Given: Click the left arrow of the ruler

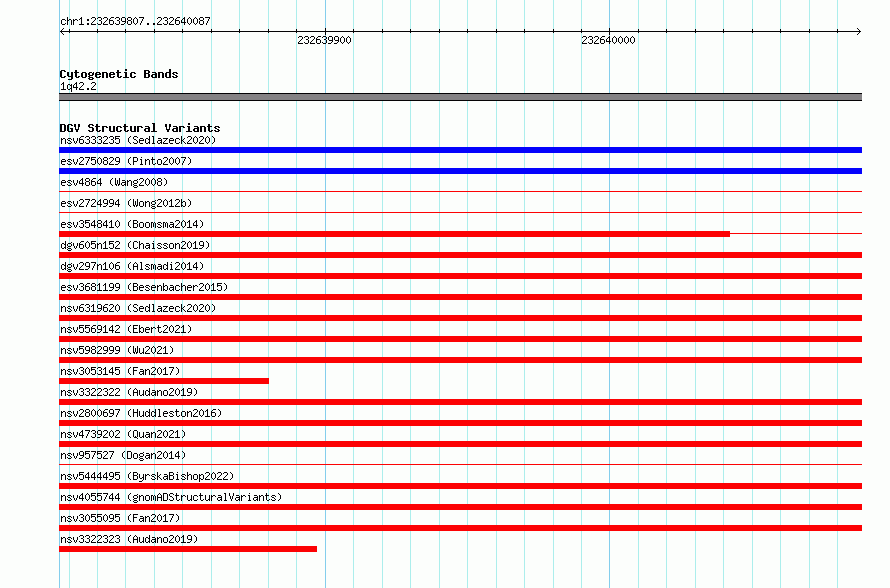Looking at the screenshot, I should pos(63,32).
